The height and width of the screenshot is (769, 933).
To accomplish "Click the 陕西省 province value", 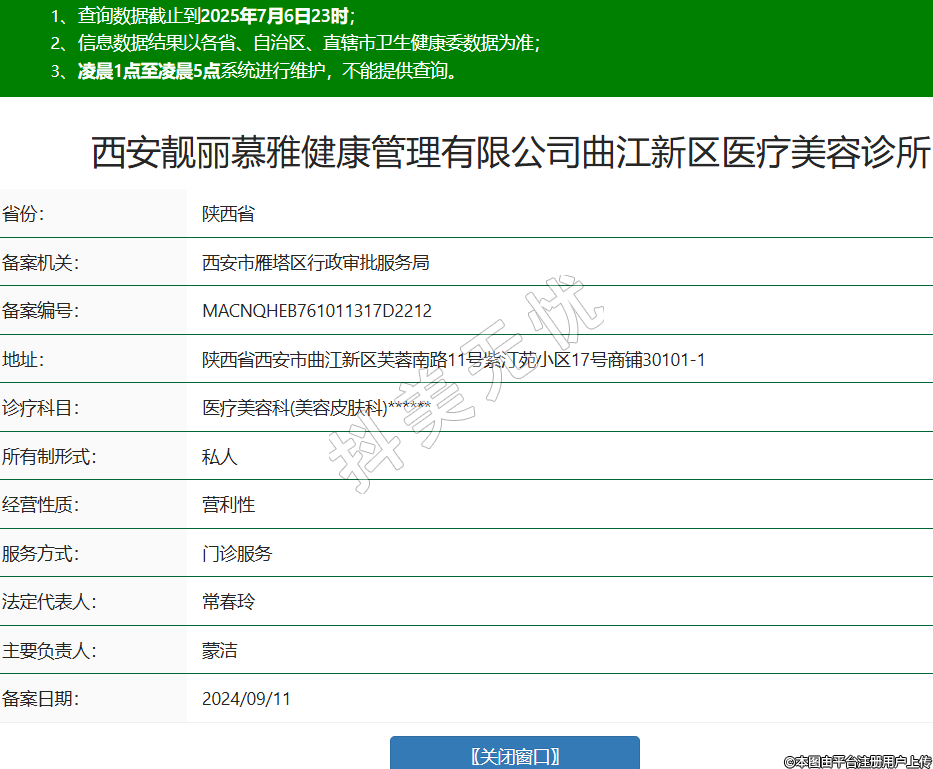I will click(x=228, y=214).
